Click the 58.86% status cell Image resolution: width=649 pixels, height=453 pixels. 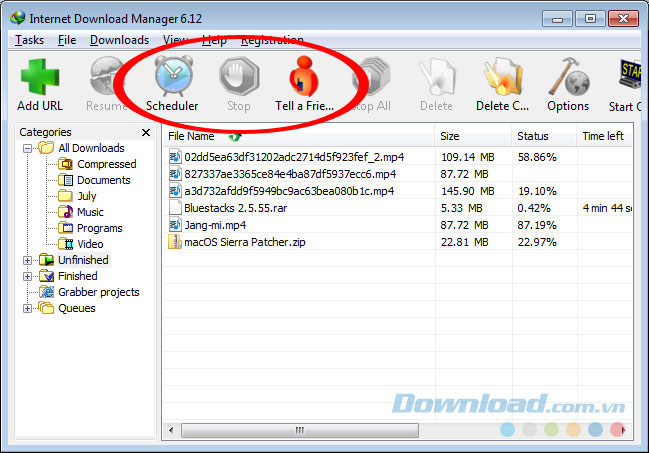tap(537, 157)
